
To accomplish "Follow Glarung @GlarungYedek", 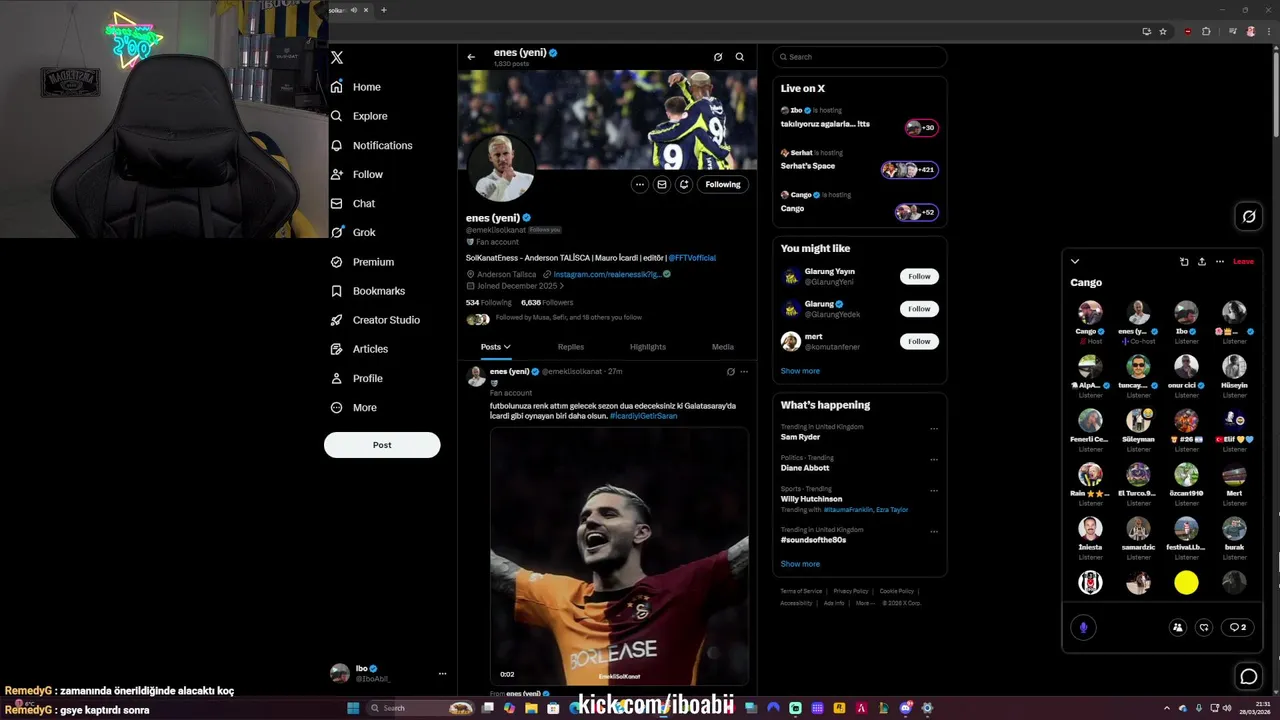I will point(919,309).
